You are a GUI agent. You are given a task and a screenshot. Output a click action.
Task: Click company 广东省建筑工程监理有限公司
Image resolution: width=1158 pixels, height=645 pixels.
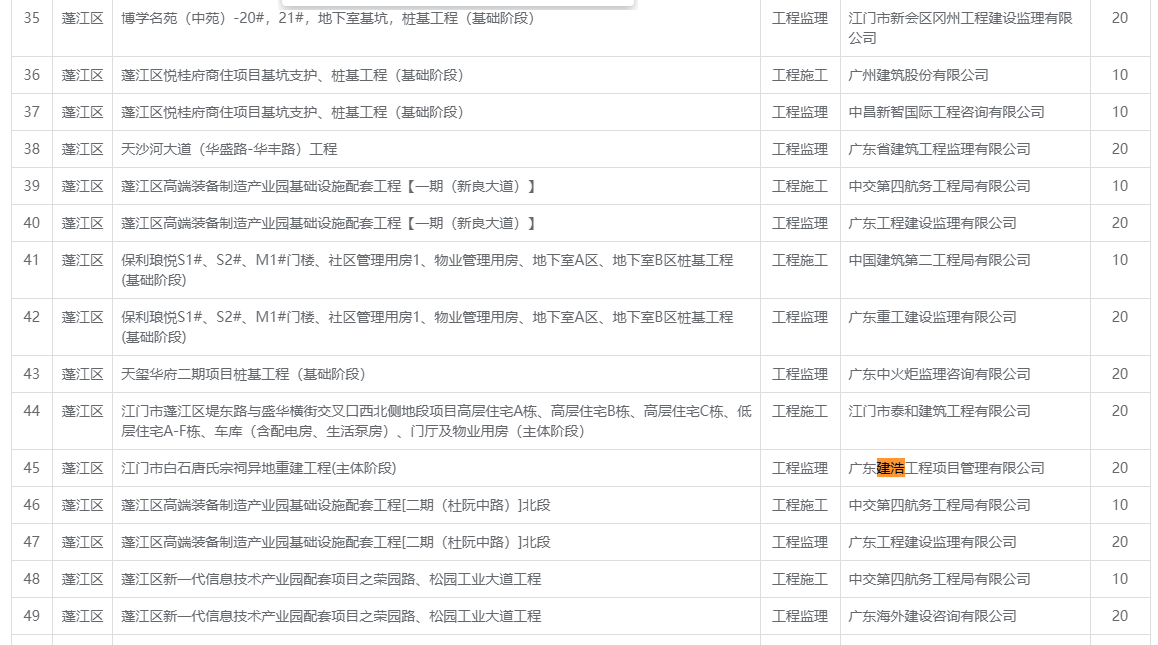(x=939, y=149)
